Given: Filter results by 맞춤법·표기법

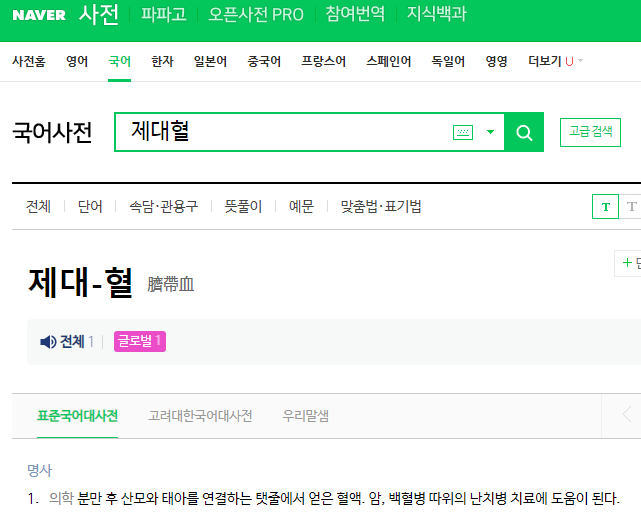Looking at the screenshot, I should [381, 206].
